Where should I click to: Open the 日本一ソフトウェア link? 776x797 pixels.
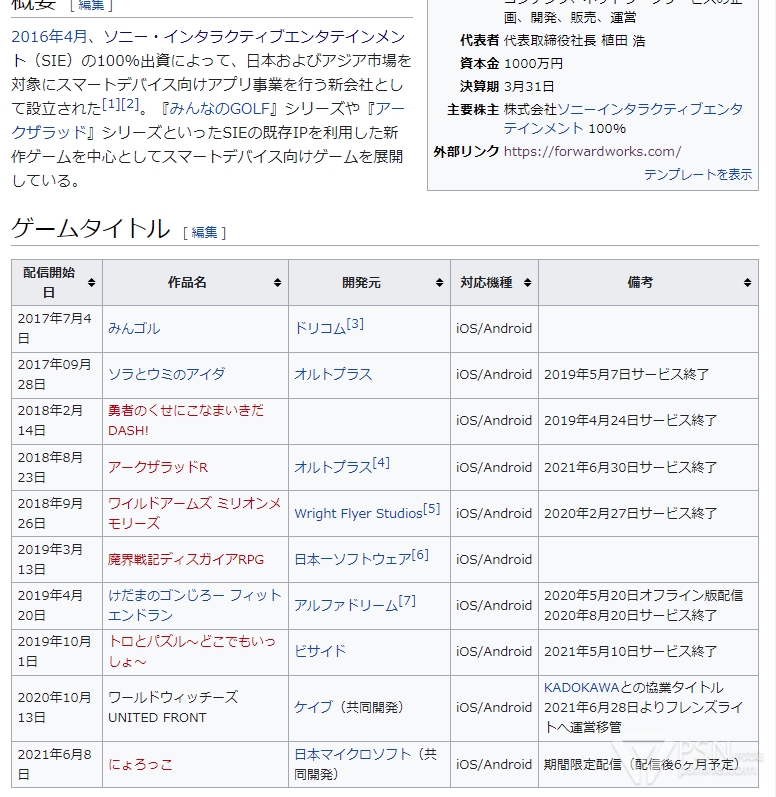[353, 560]
